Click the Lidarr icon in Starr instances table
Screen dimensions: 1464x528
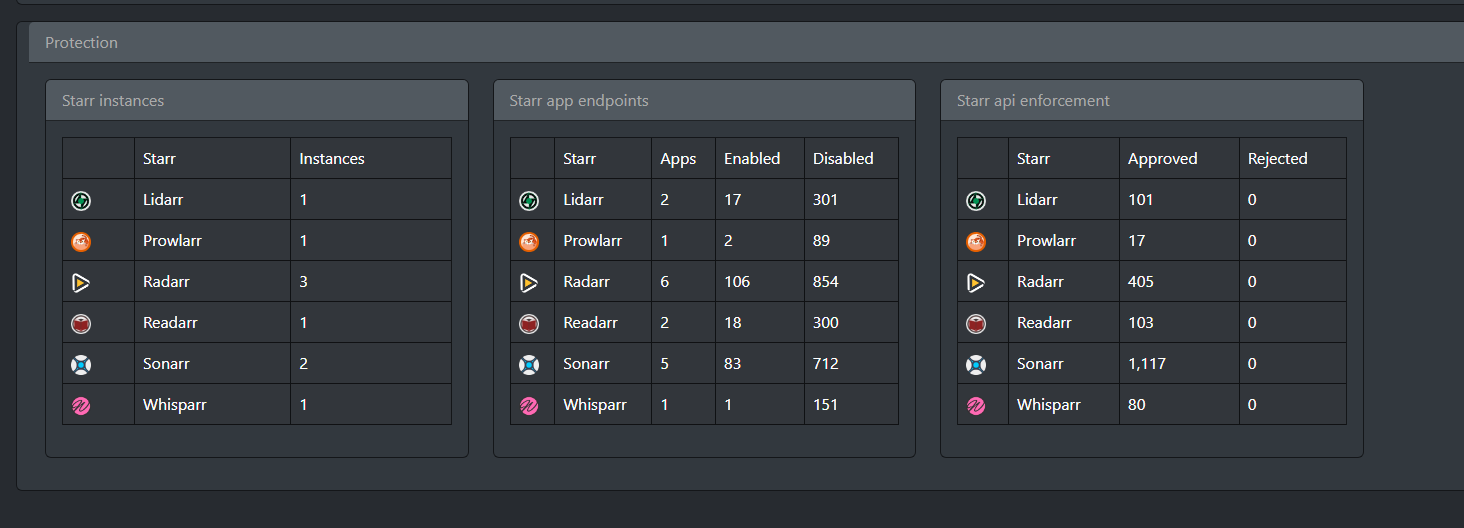[x=81, y=200]
